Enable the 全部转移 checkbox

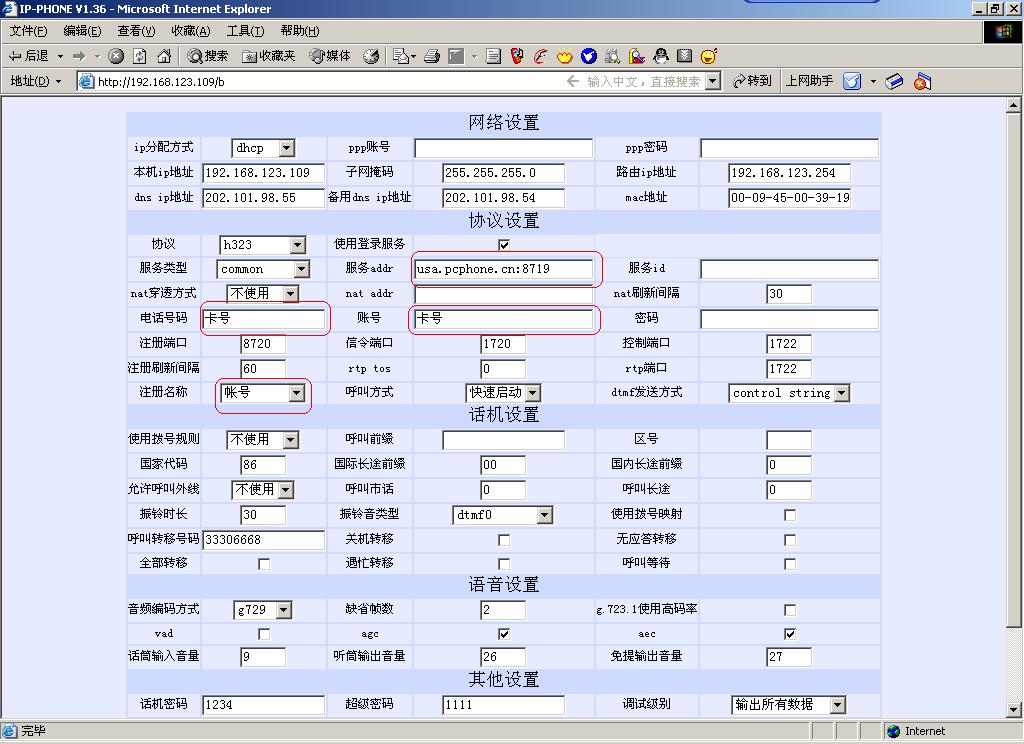264,564
